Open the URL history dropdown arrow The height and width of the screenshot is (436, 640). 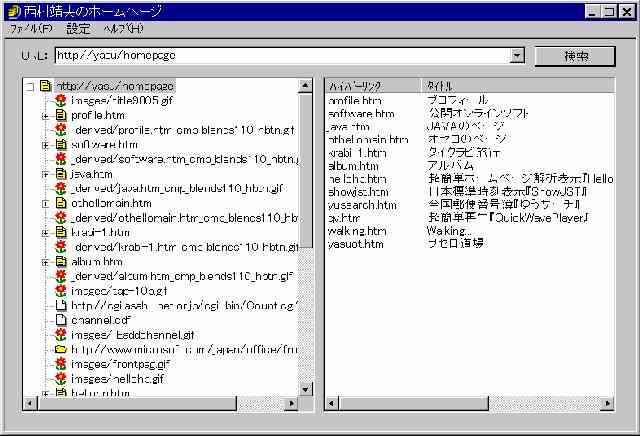pyautogui.click(x=518, y=56)
